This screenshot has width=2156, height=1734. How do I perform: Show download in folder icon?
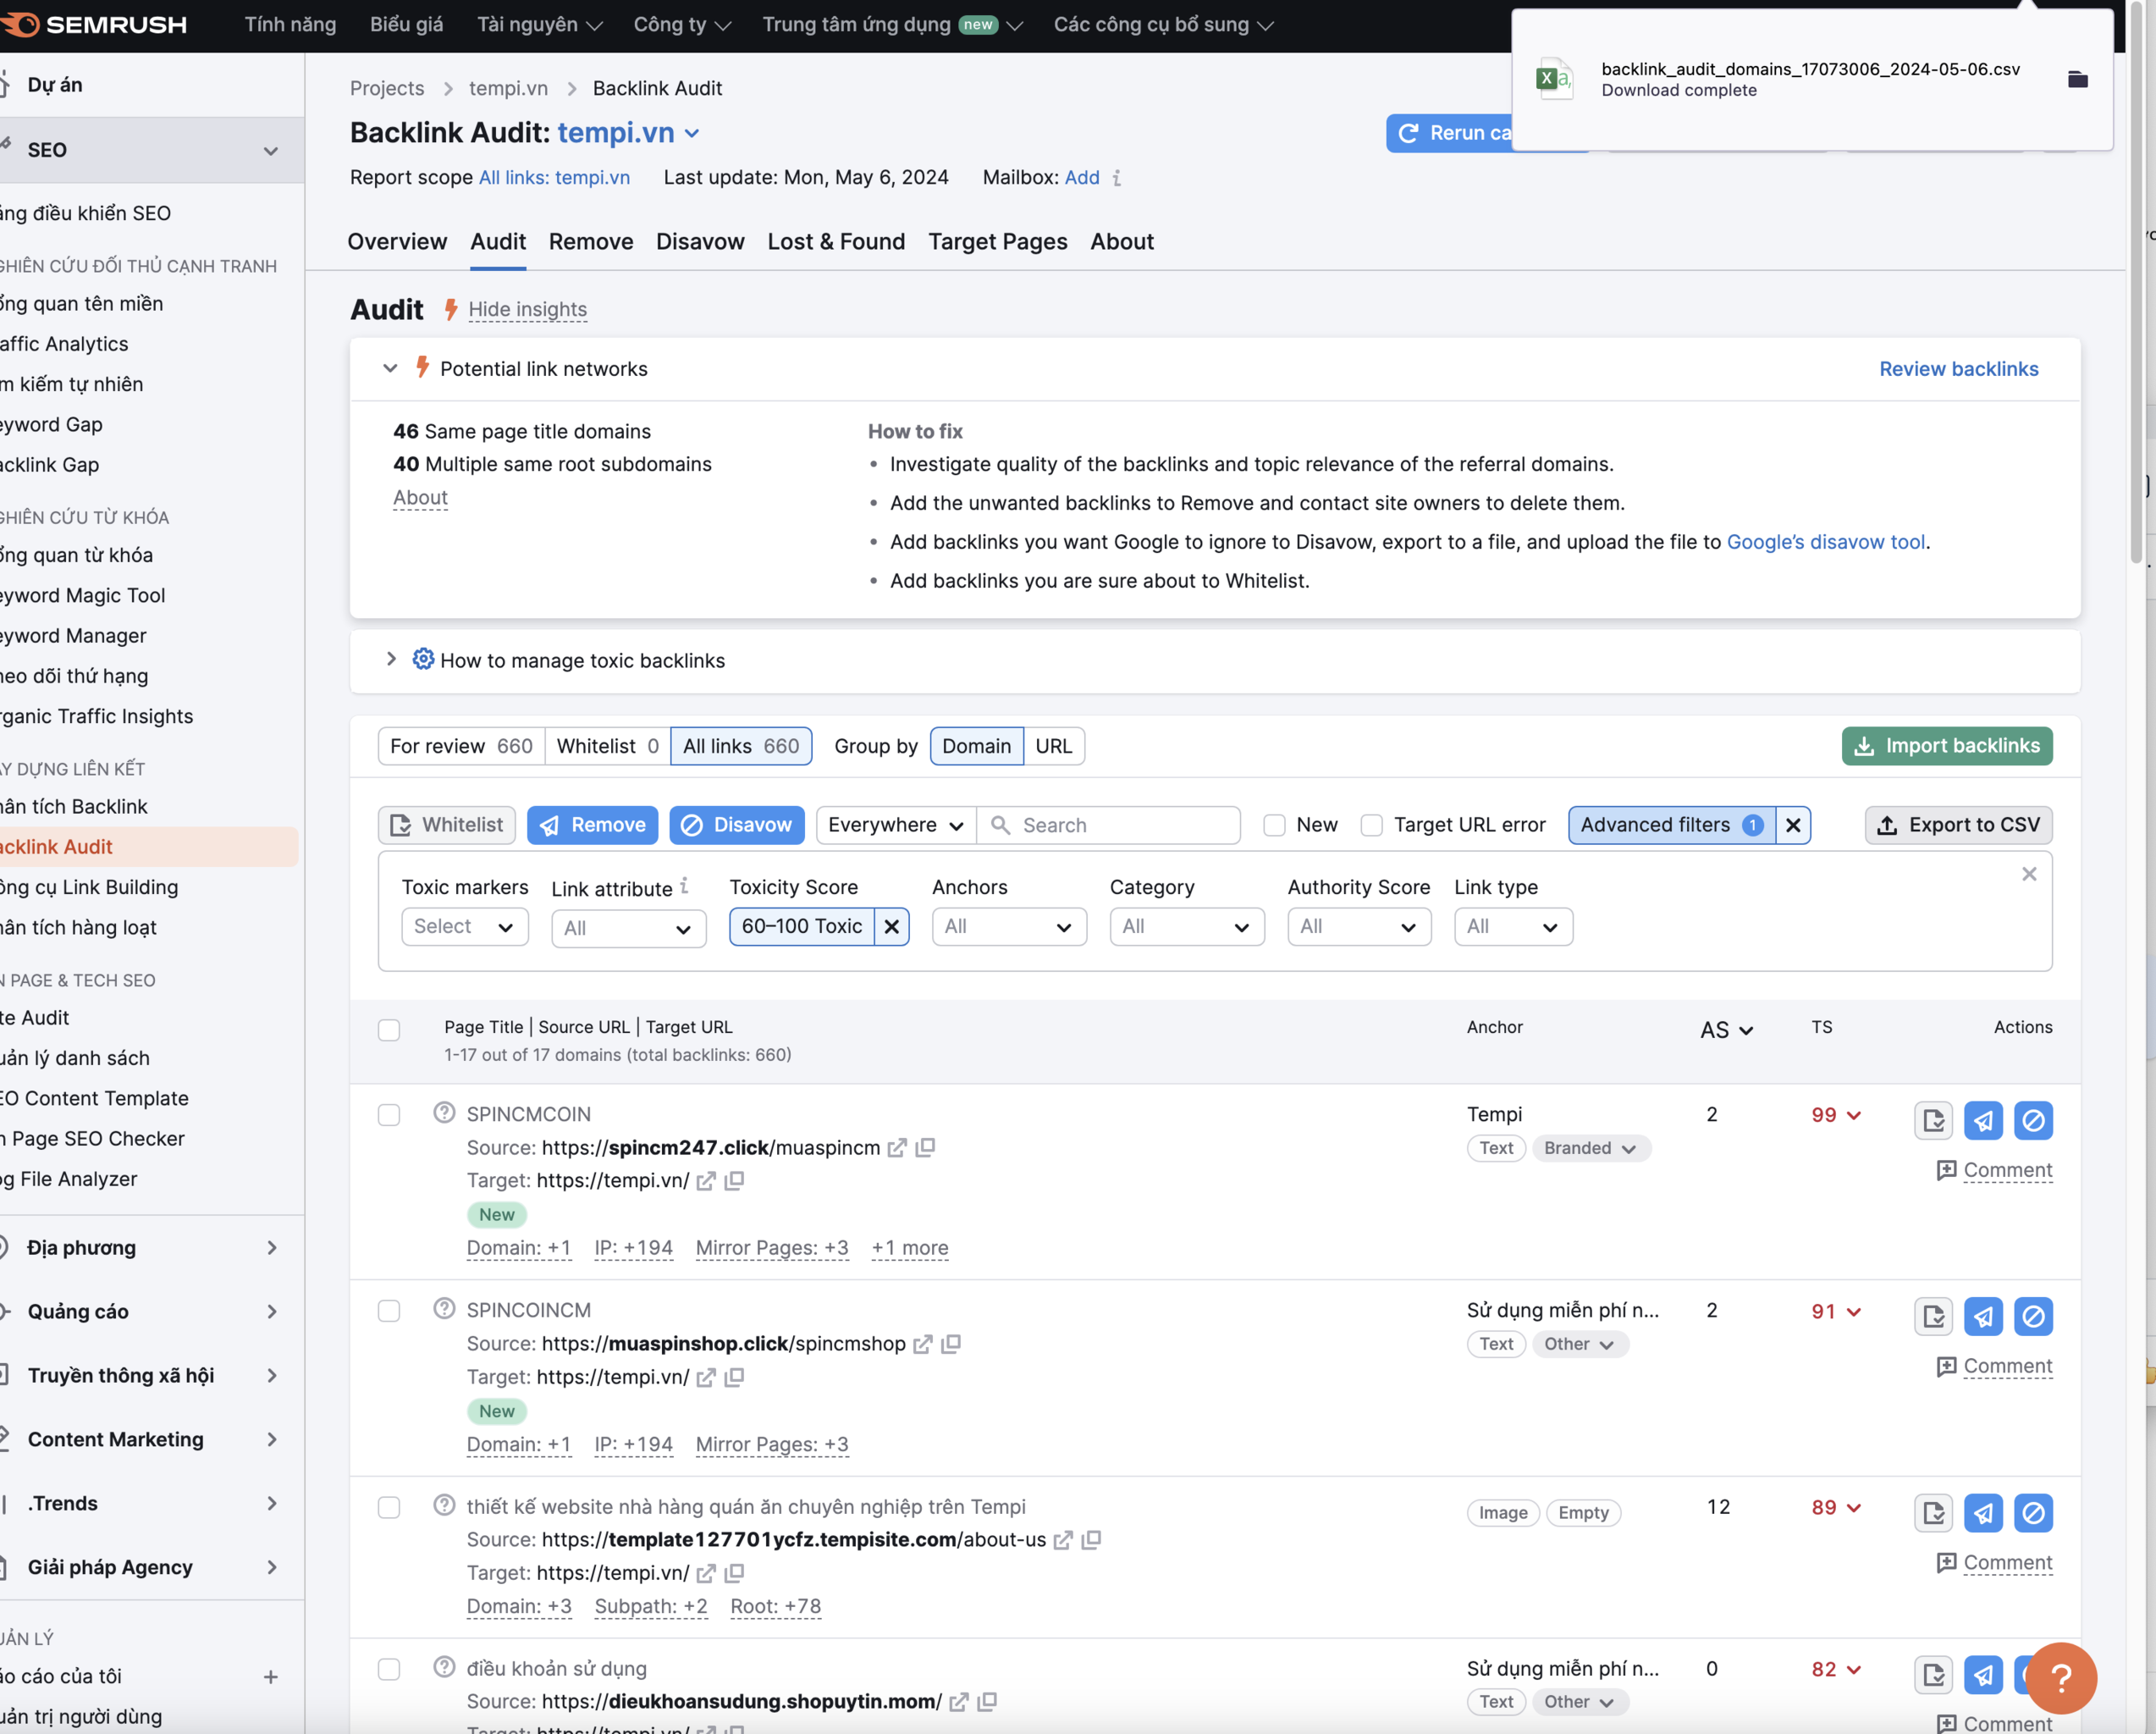click(x=2077, y=79)
